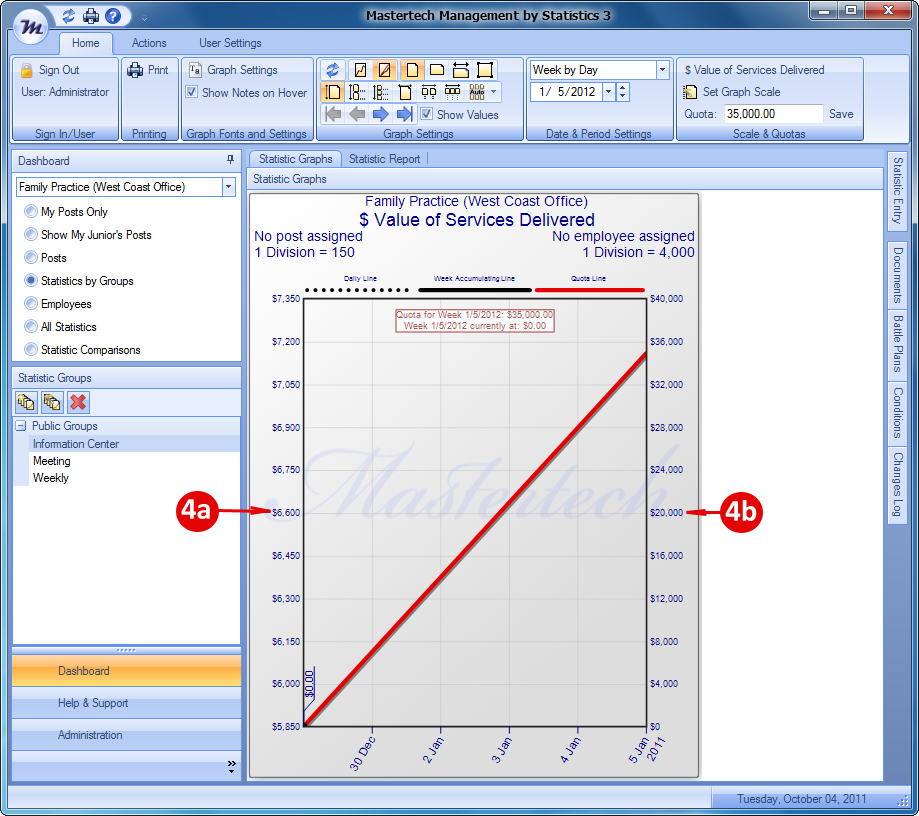The image size is (919, 816).
Task: Open the Home ribbon tab
Action: [86, 43]
